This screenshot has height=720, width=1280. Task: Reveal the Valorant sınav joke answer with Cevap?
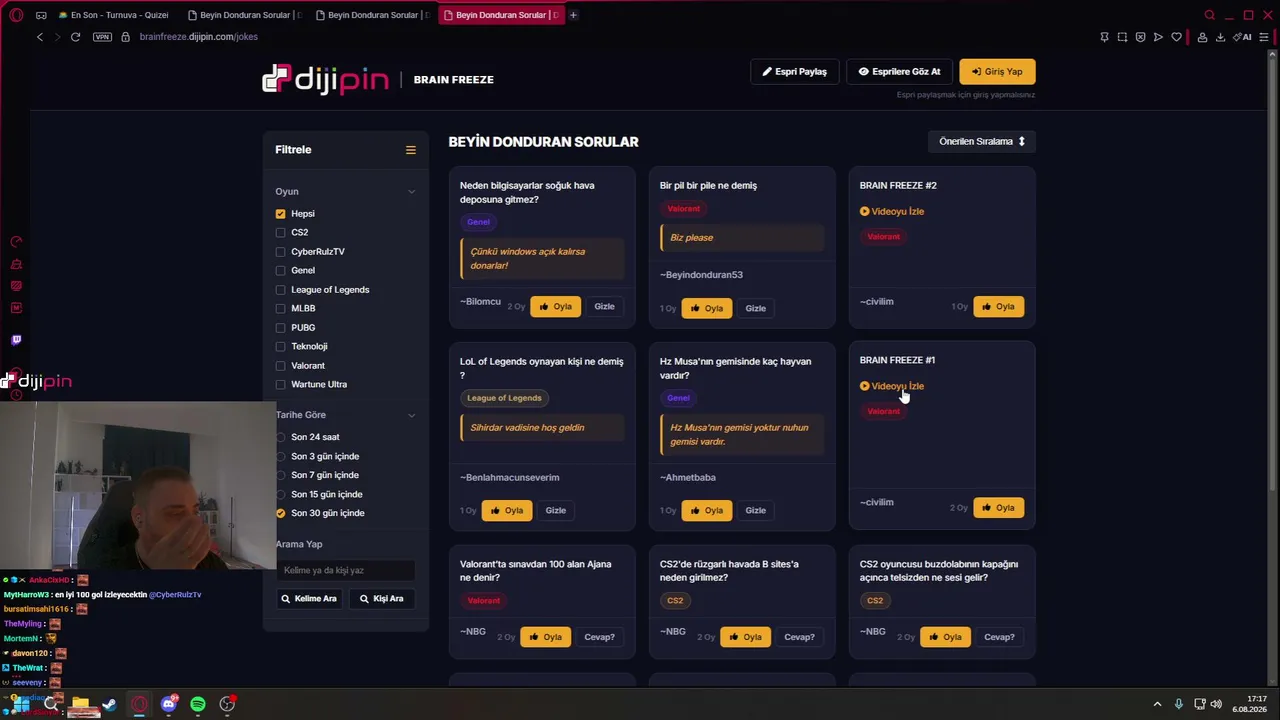click(x=599, y=637)
